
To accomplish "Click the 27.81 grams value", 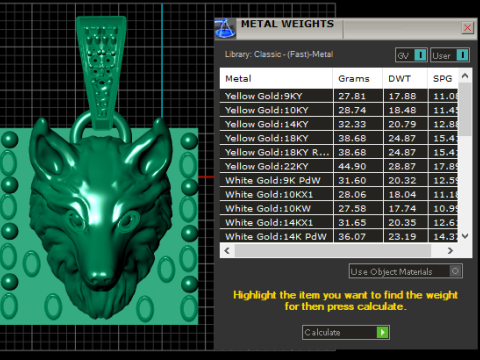I will 352,96.
